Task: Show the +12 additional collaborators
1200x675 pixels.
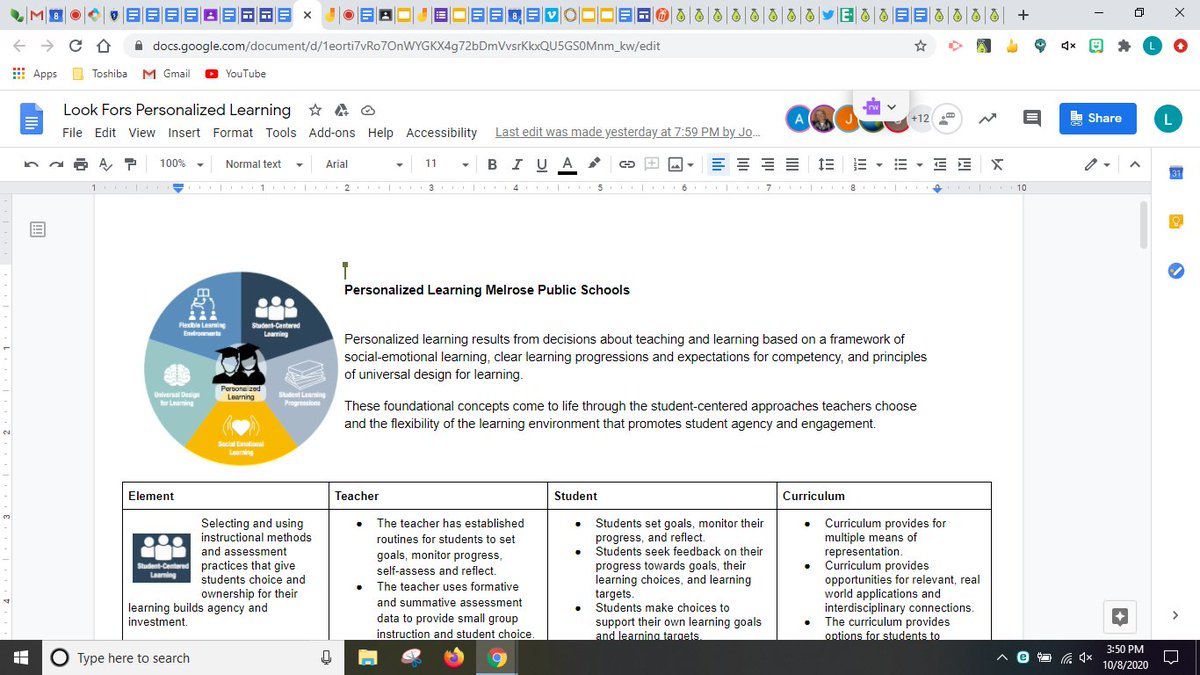Action: (921, 118)
